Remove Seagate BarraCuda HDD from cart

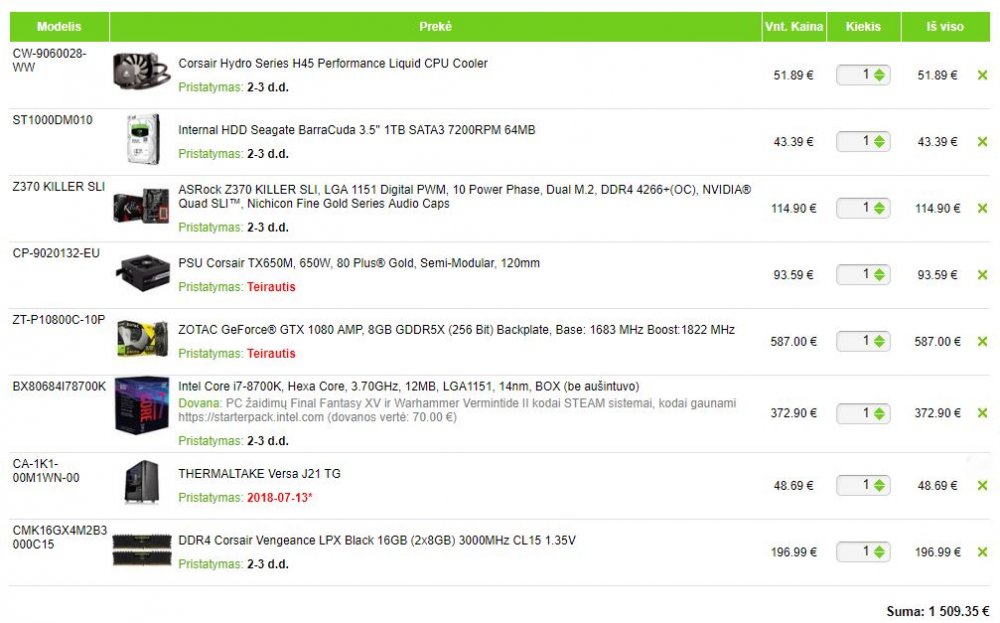coord(982,142)
